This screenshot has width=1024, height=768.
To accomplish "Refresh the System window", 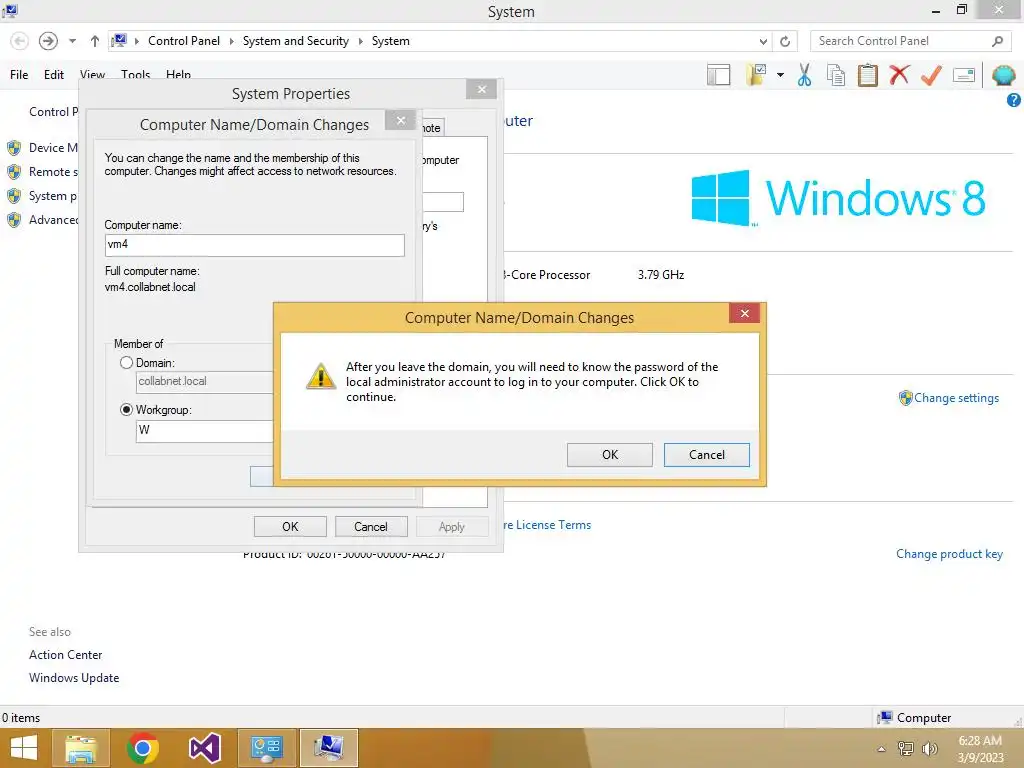I will click(785, 41).
